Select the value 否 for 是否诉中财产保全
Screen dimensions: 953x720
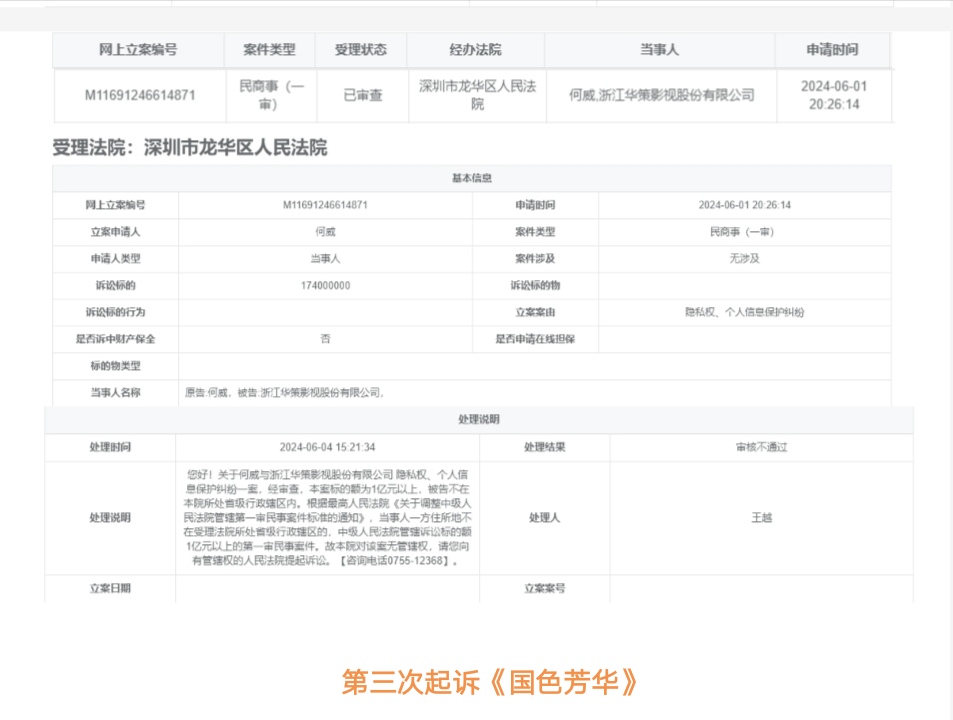325,339
